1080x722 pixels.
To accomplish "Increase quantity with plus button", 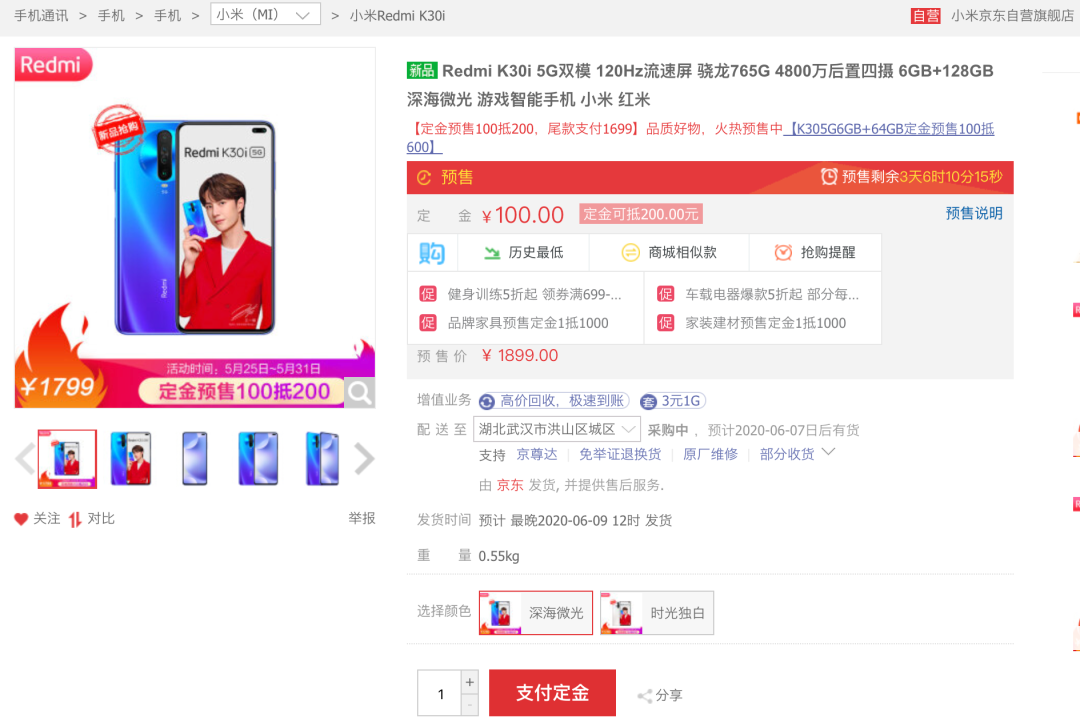I will tap(470, 682).
